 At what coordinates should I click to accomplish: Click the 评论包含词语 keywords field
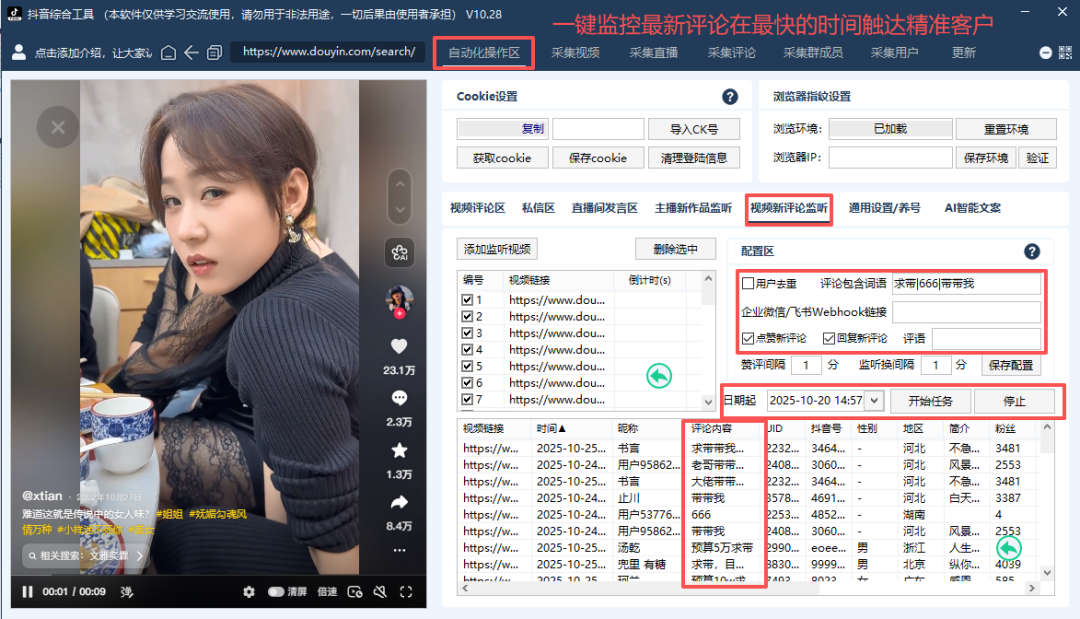(966, 284)
